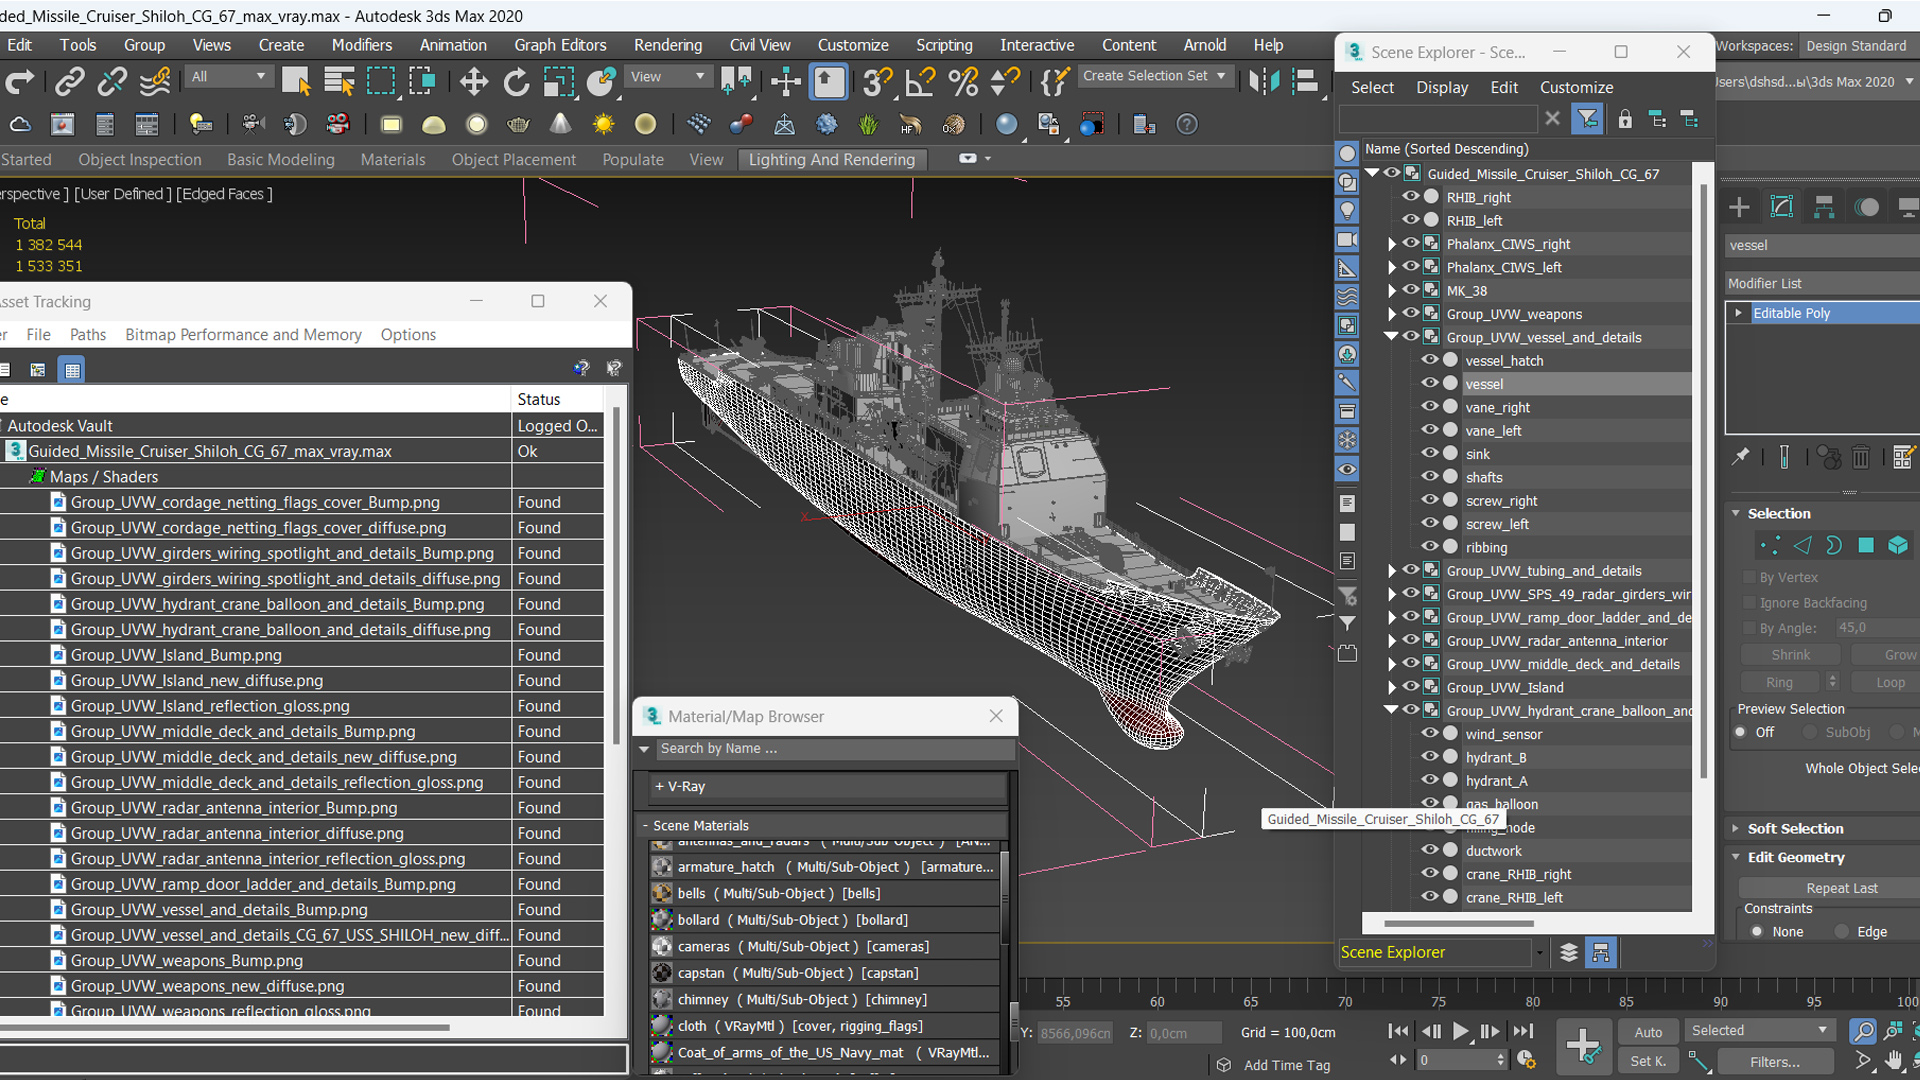Click the Link objects chain icon
1920x1080 pixels.
(69, 82)
